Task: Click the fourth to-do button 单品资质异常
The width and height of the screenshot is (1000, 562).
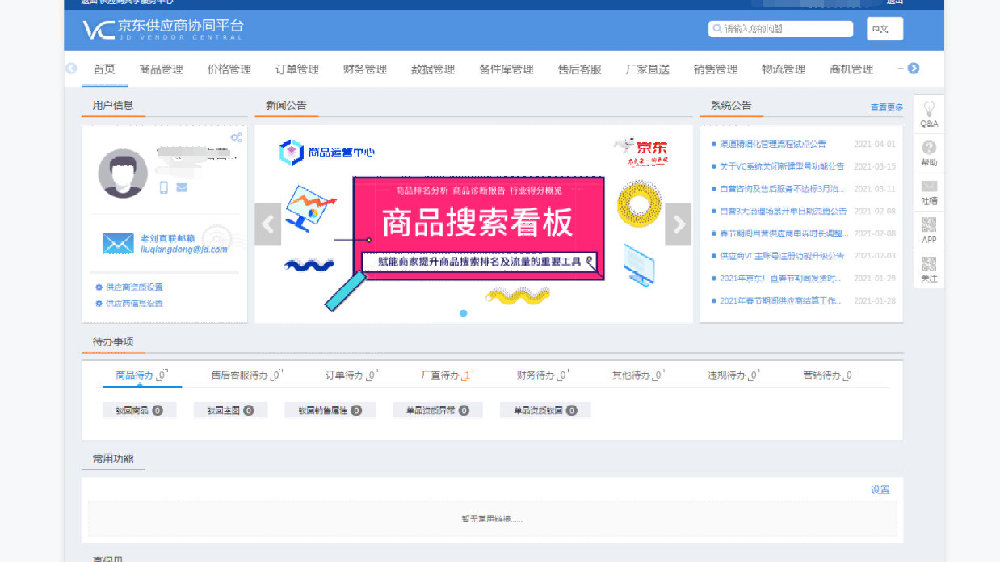Action: tap(438, 410)
